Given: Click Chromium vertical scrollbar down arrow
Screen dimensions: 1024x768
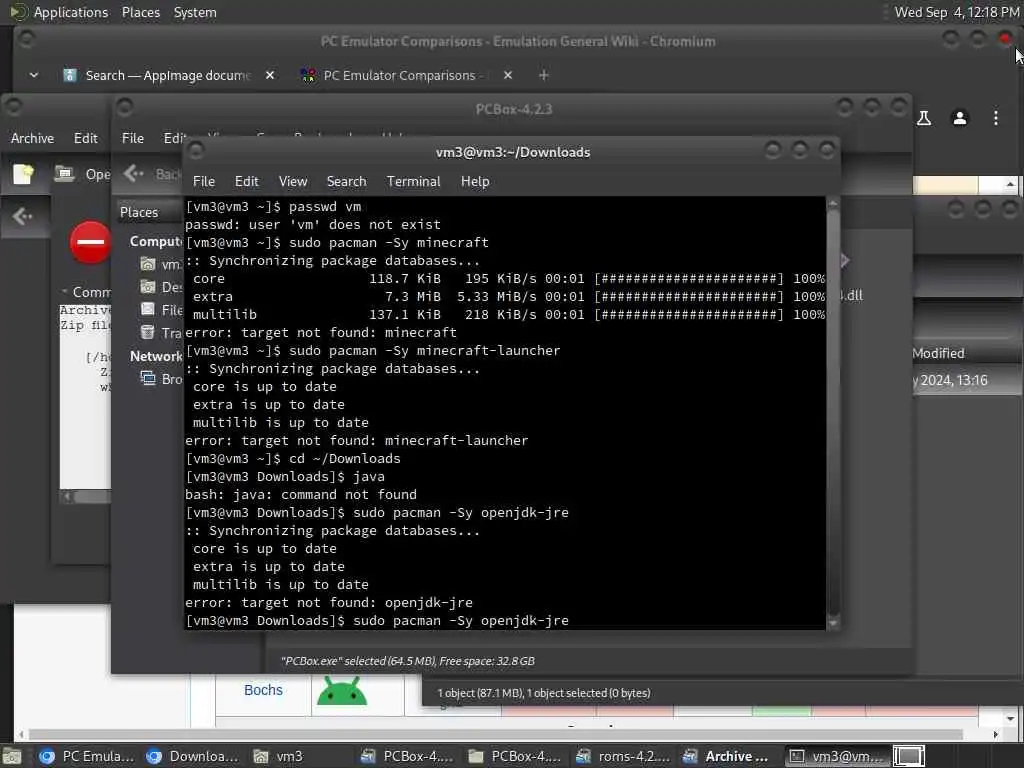Looking at the screenshot, I should point(1010,718).
